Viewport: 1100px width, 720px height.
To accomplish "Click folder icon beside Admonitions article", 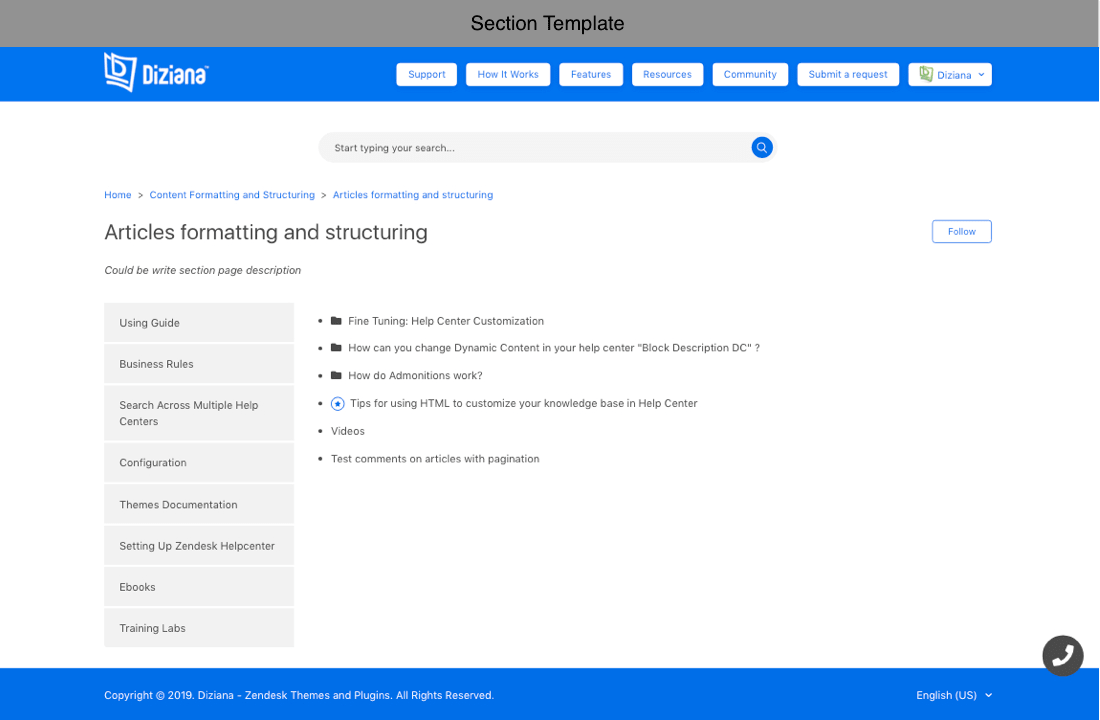I will [x=336, y=376].
